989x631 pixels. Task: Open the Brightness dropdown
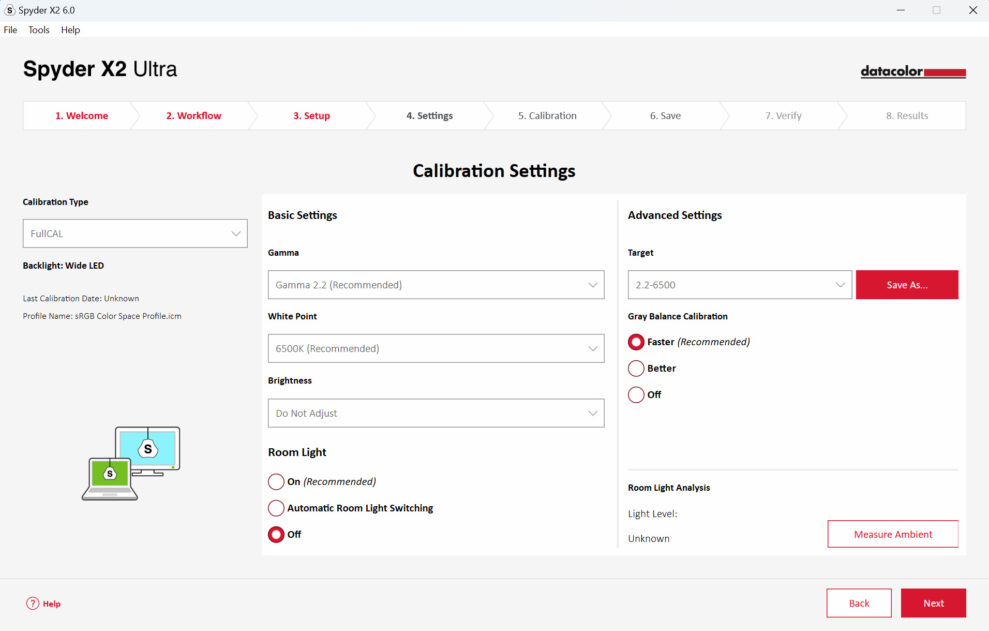436,413
